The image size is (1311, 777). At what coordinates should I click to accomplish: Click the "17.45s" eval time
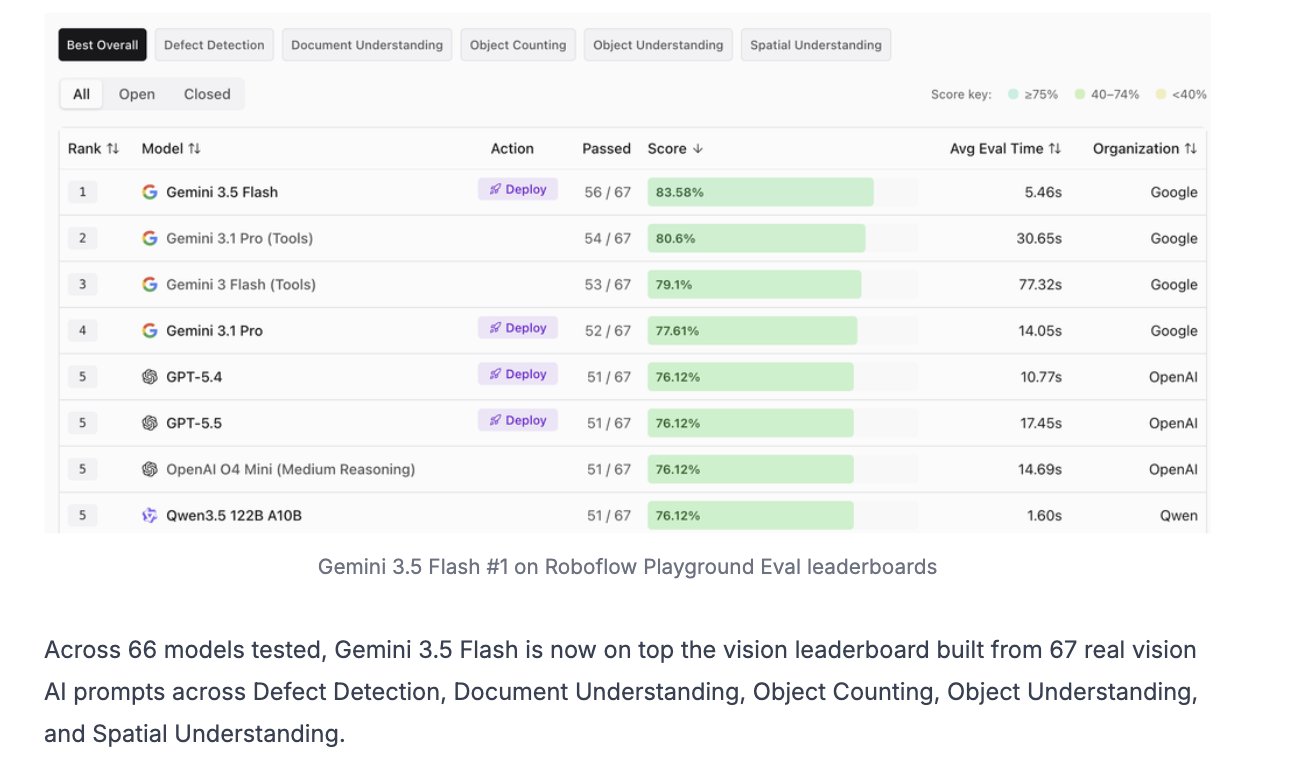[x=1041, y=423]
